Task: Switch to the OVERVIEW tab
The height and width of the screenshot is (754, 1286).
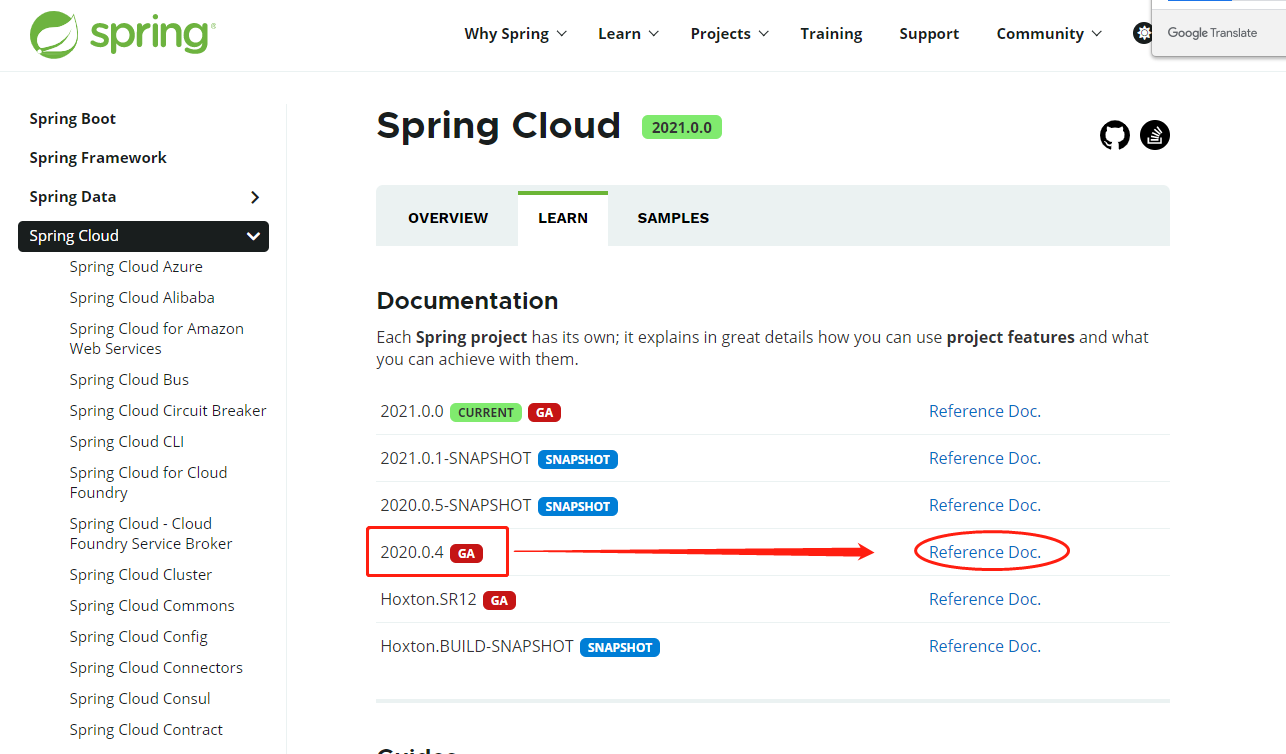Action: tap(448, 218)
